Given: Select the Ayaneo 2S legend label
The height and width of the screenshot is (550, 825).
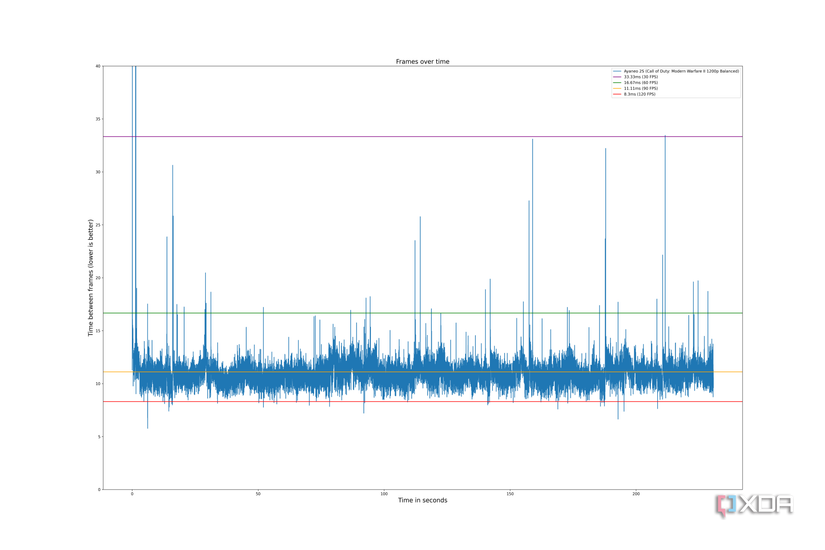Looking at the screenshot, I should click(x=681, y=71).
